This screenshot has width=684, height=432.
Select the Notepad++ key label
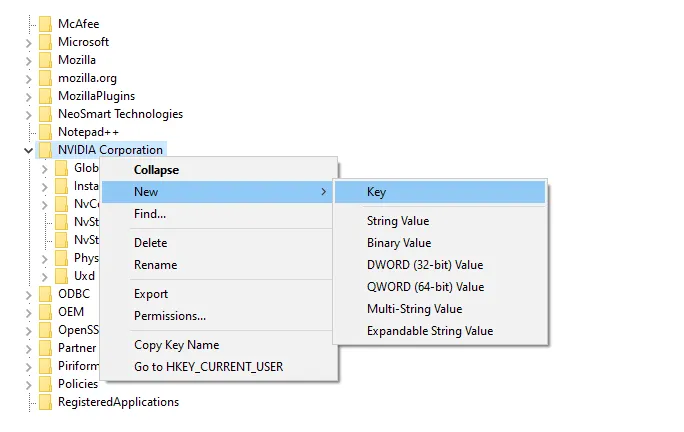89,132
